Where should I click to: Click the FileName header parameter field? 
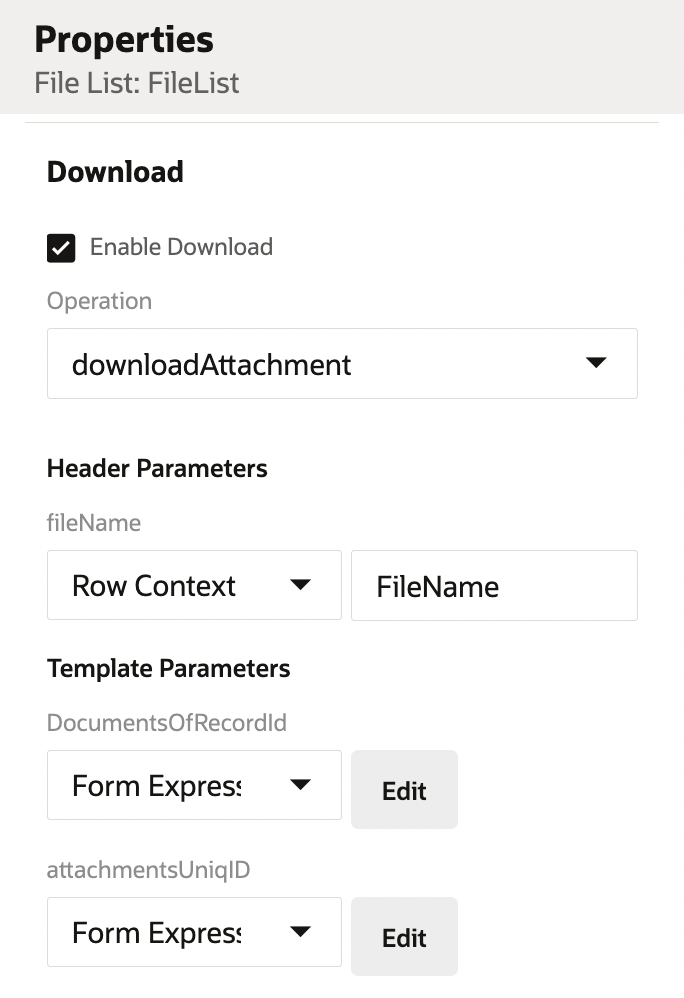point(494,585)
